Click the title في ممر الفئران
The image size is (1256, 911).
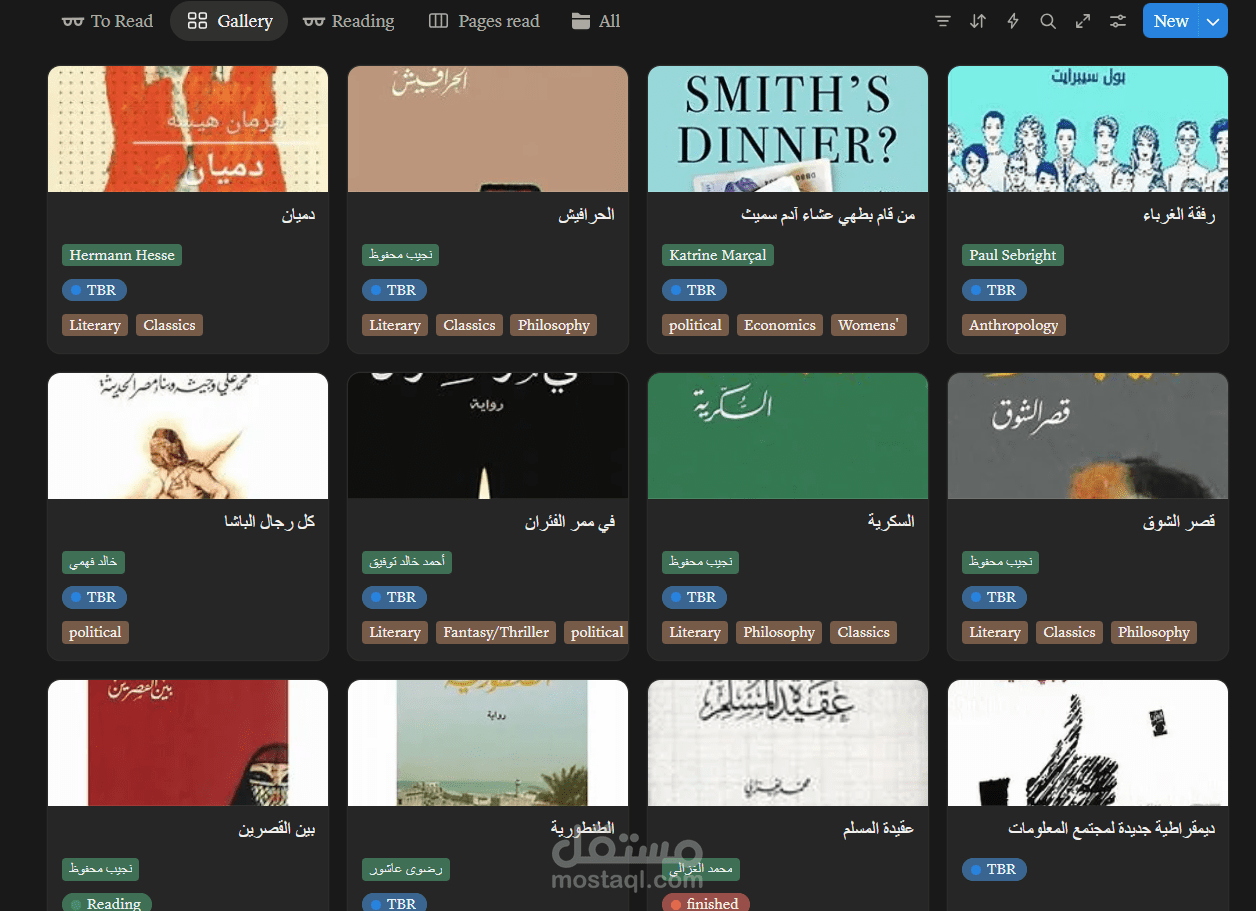tap(570, 522)
